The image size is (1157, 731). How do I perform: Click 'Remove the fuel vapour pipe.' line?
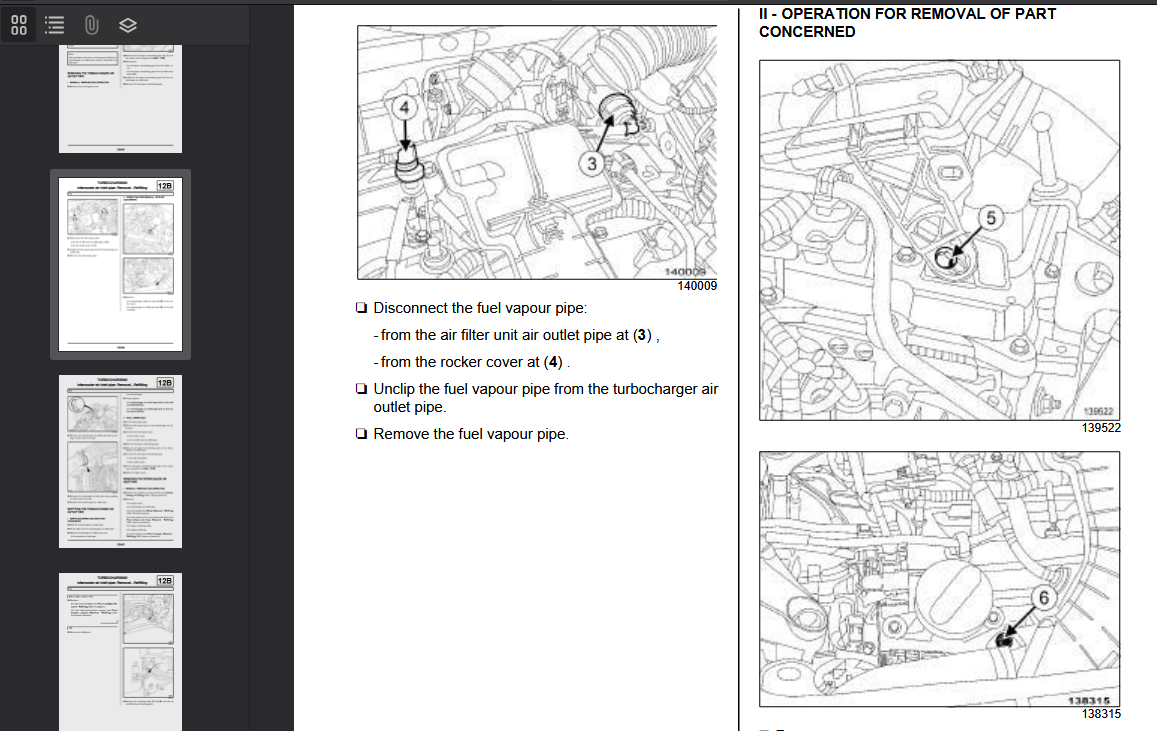coord(472,434)
